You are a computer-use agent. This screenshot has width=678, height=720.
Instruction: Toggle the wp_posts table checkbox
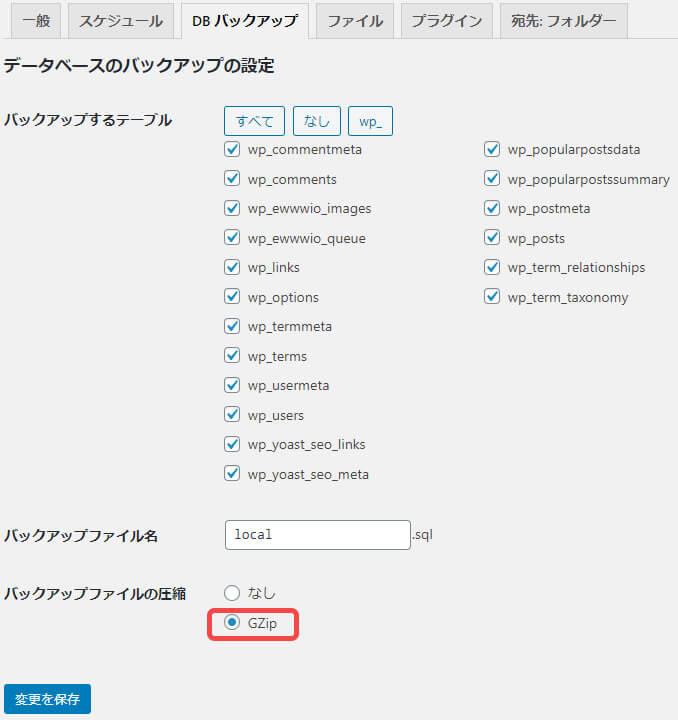tap(492, 238)
